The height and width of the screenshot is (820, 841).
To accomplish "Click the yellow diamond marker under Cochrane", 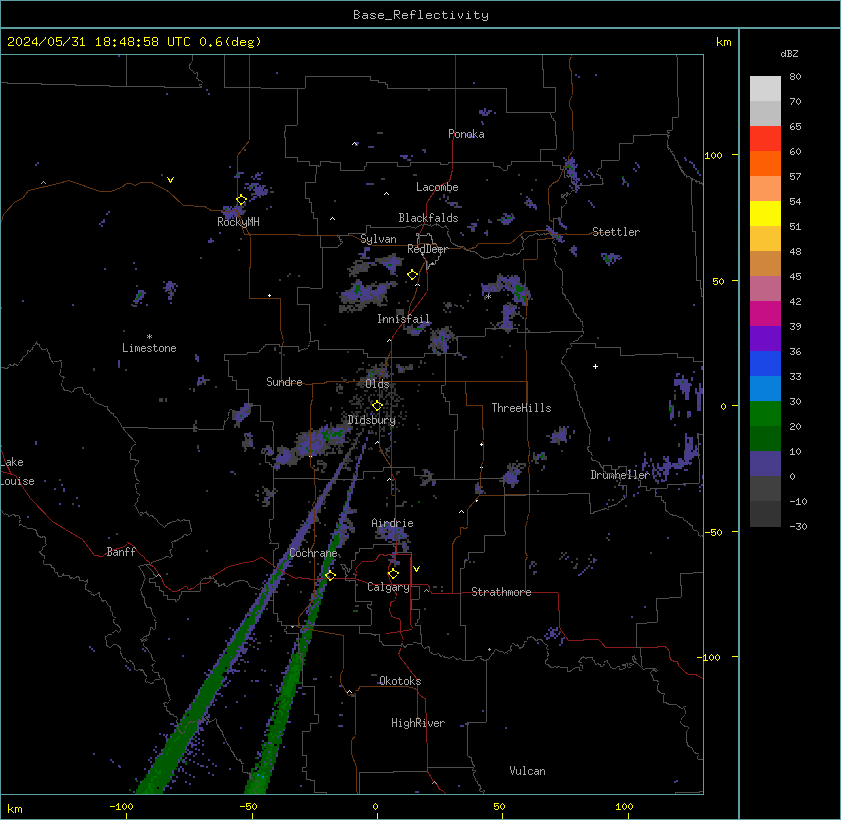I will (330, 575).
